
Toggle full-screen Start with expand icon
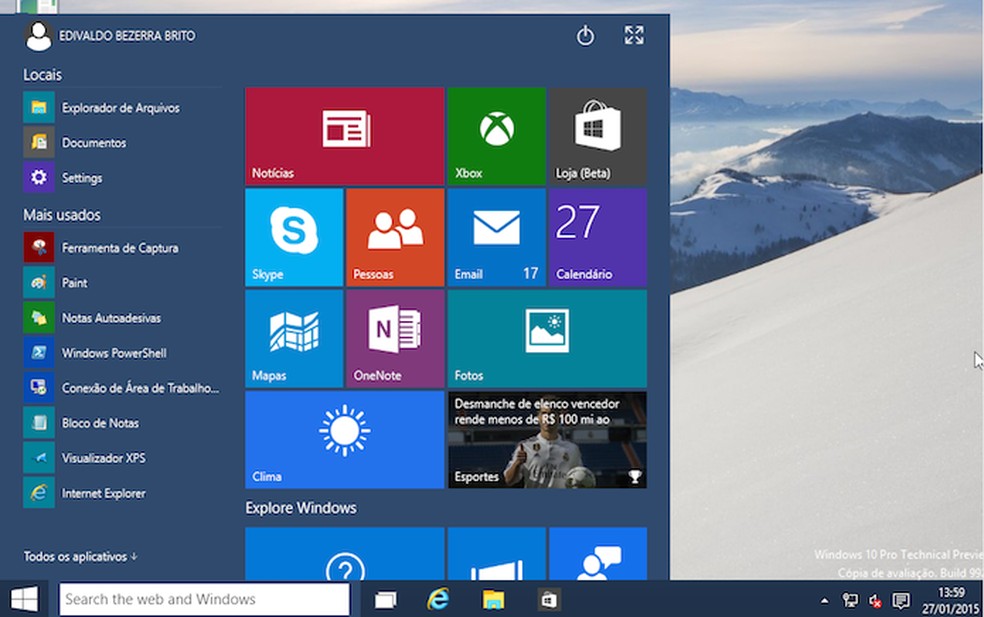tap(633, 35)
